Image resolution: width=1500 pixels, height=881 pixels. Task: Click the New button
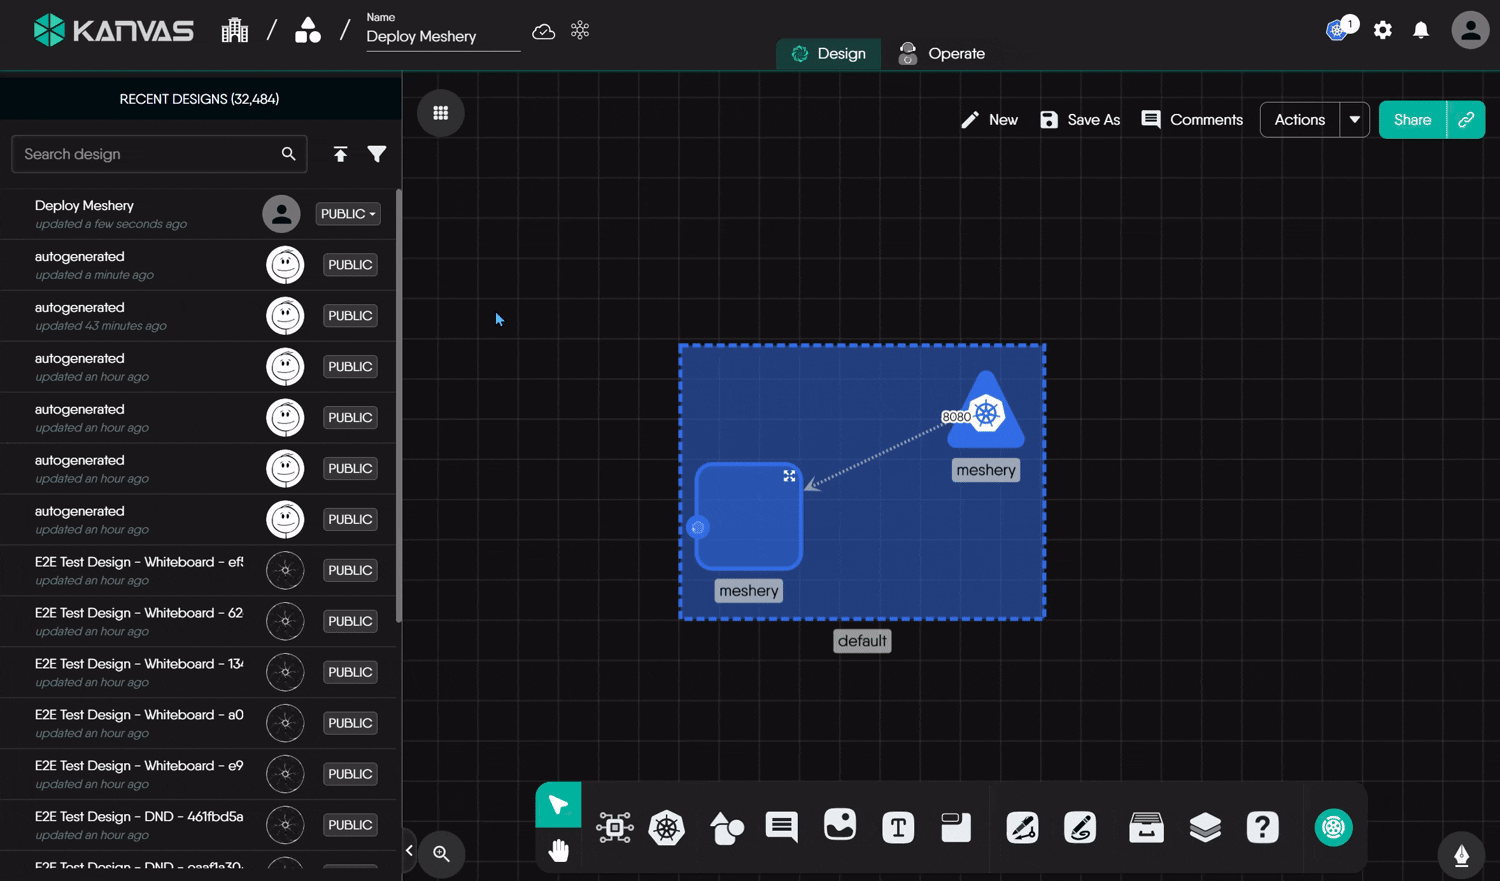click(x=989, y=119)
